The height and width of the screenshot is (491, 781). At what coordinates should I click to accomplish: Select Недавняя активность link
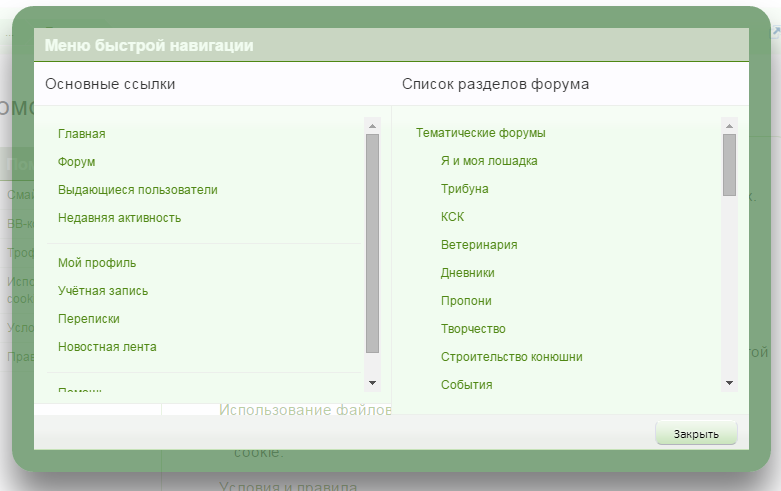coord(120,217)
